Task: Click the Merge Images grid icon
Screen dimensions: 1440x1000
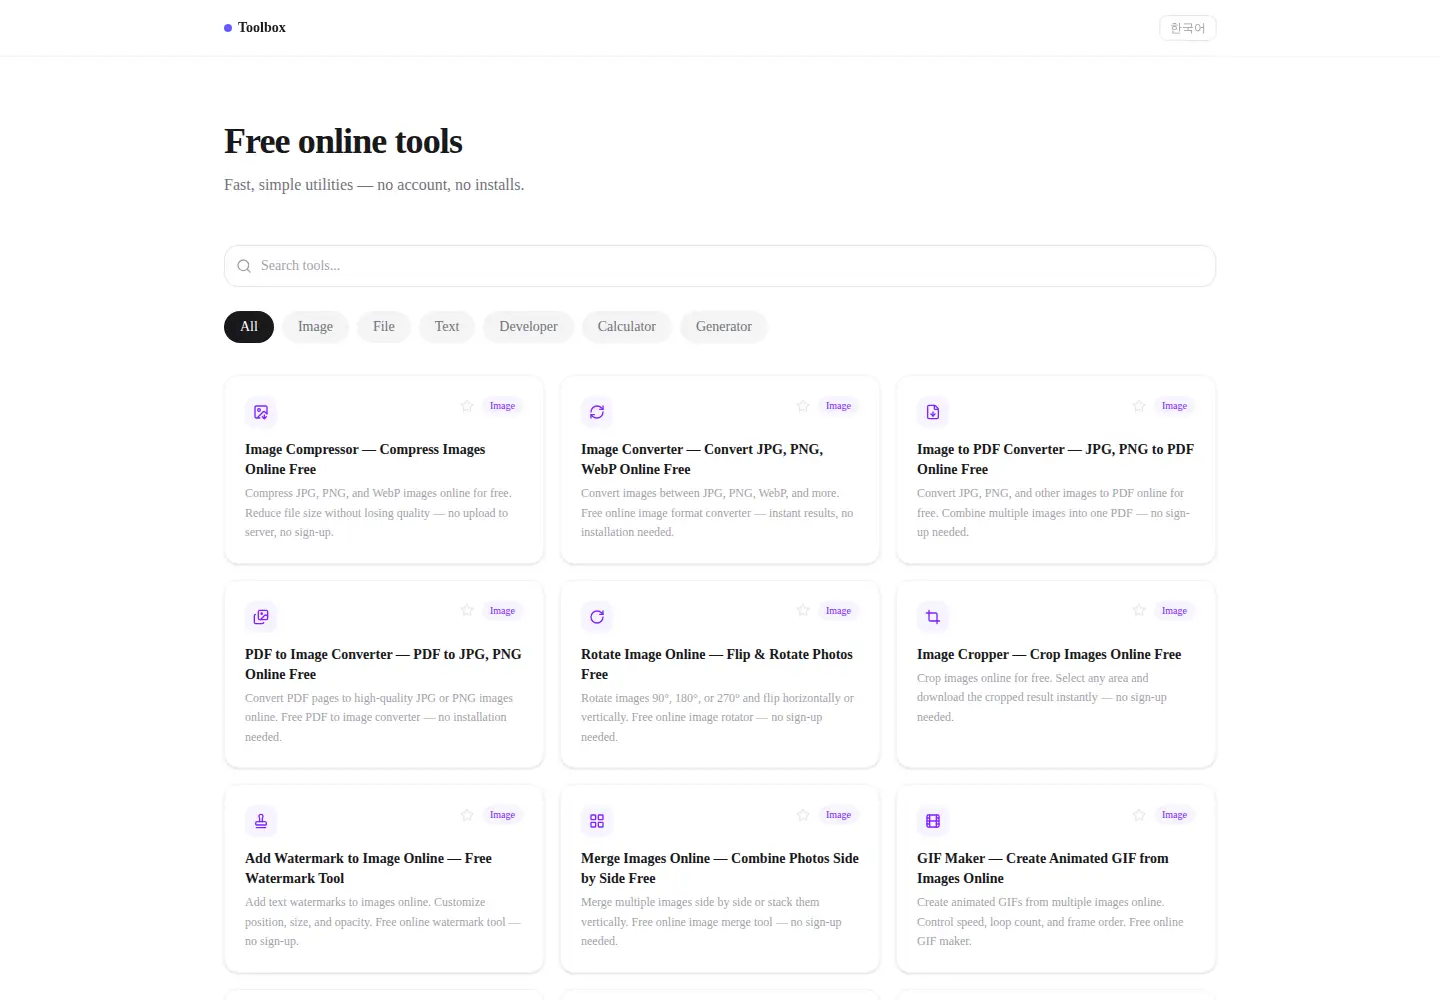Action: (597, 821)
